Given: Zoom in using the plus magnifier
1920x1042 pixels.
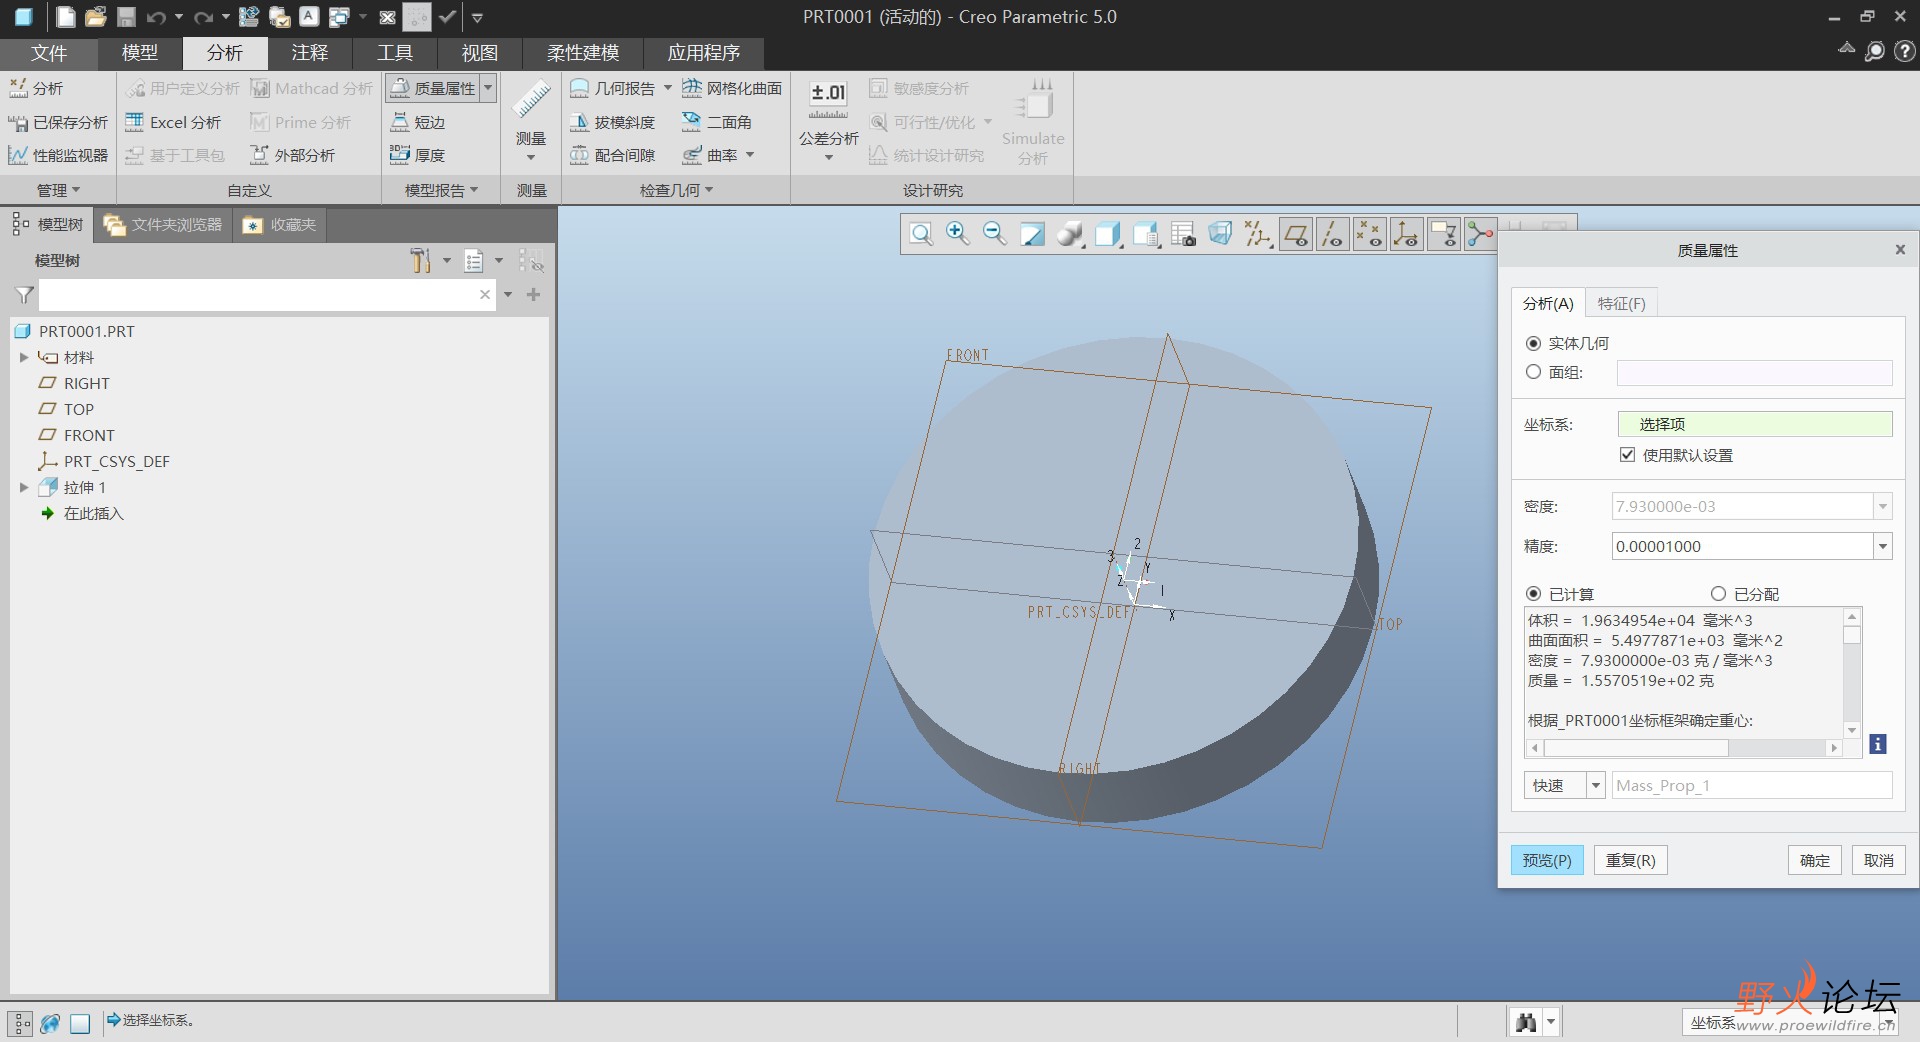Looking at the screenshot, I should pos(957,235).
